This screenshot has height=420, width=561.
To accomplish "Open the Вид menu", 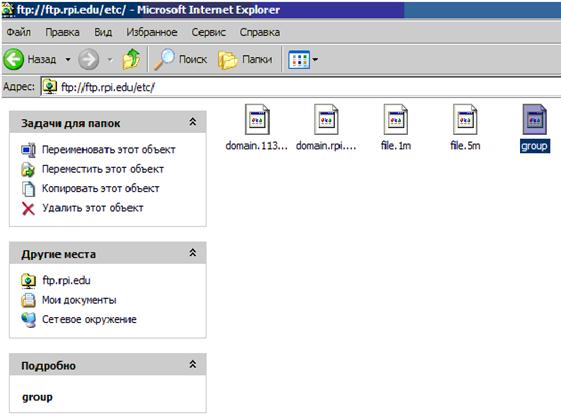I will (103, 32).
